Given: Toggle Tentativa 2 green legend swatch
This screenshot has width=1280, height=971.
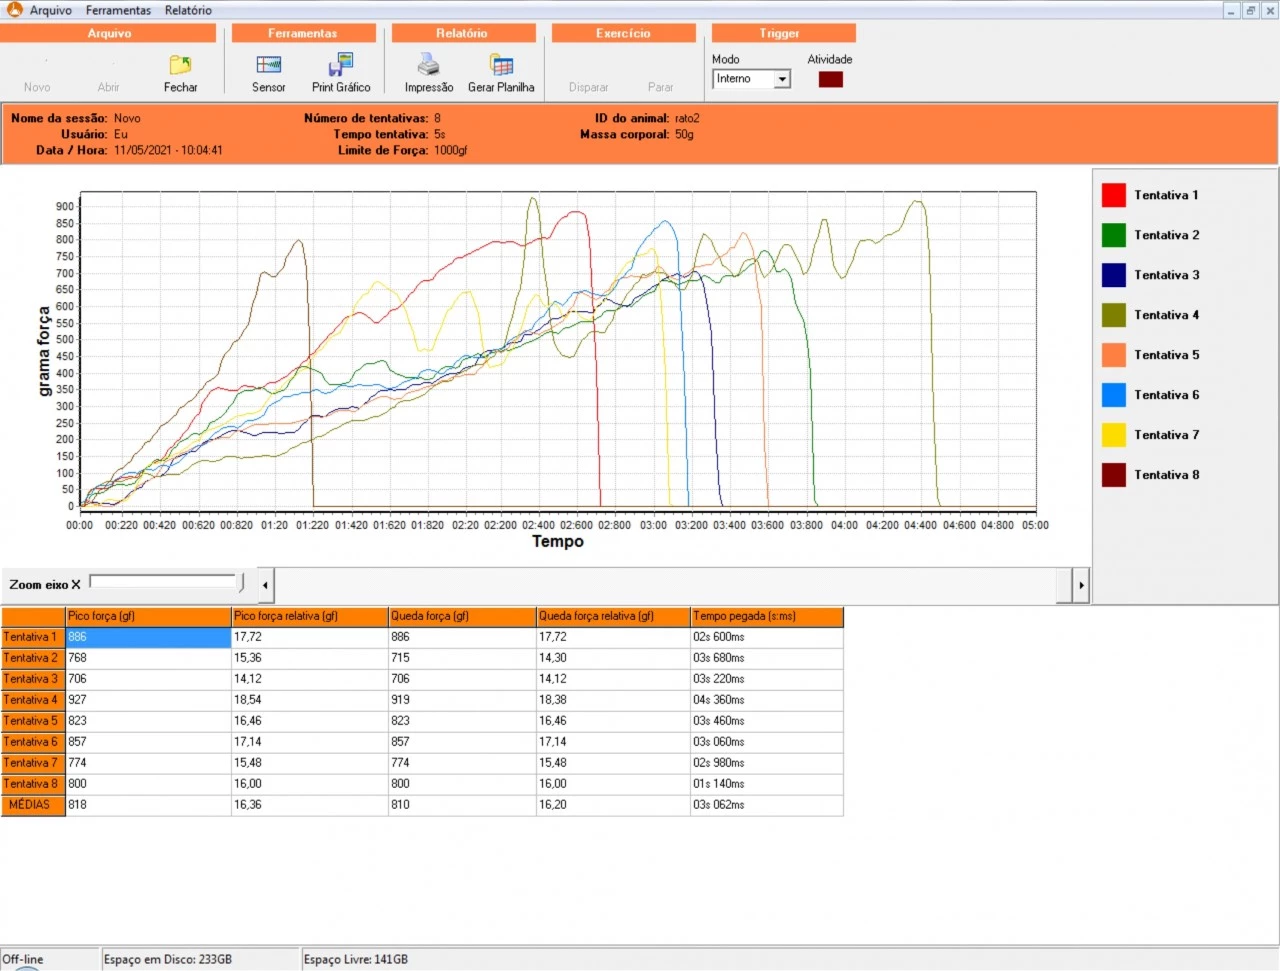Looking at the screenshot, I should (1113, 235).
